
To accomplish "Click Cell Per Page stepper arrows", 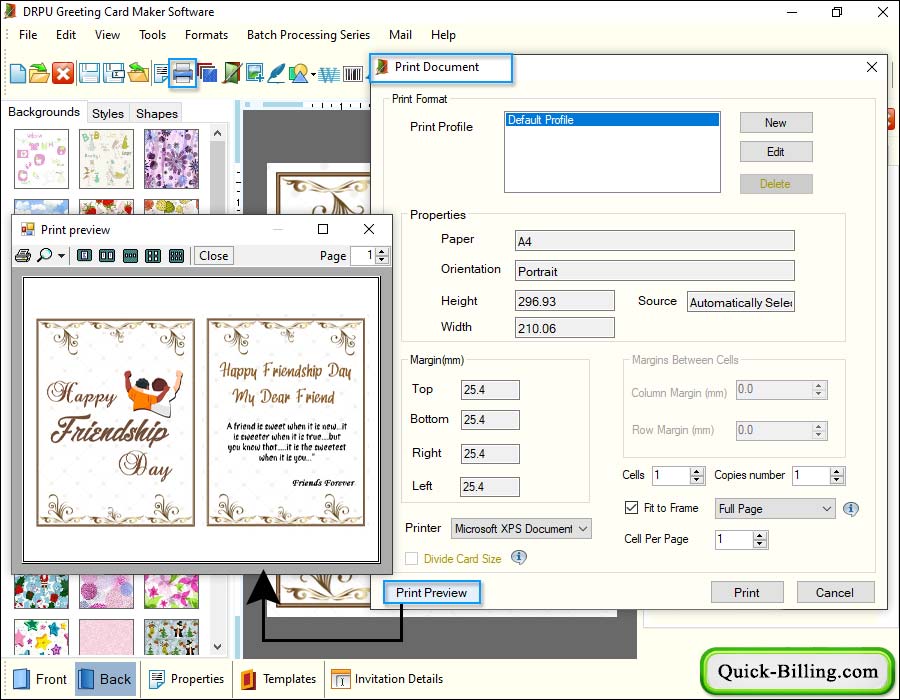I will click(760, 539).
